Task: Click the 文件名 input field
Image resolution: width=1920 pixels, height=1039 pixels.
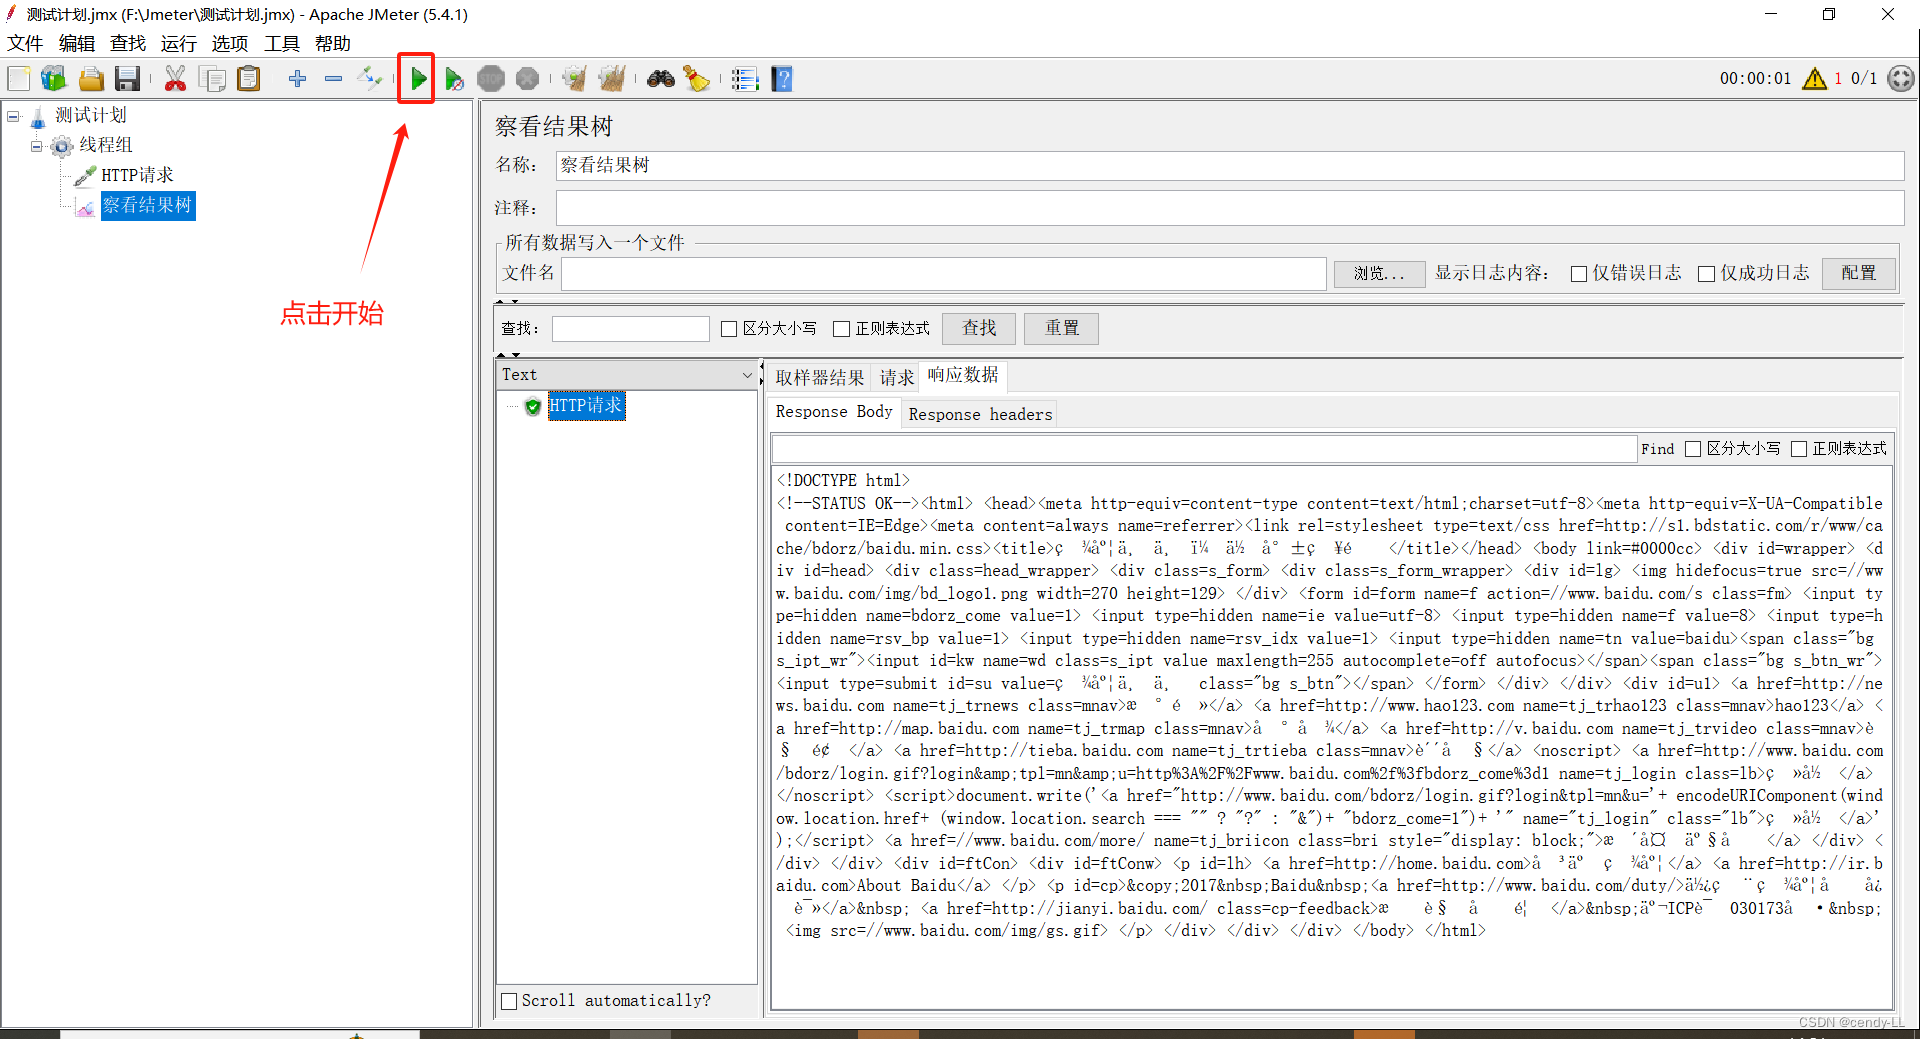Action: tap(944, 273)
